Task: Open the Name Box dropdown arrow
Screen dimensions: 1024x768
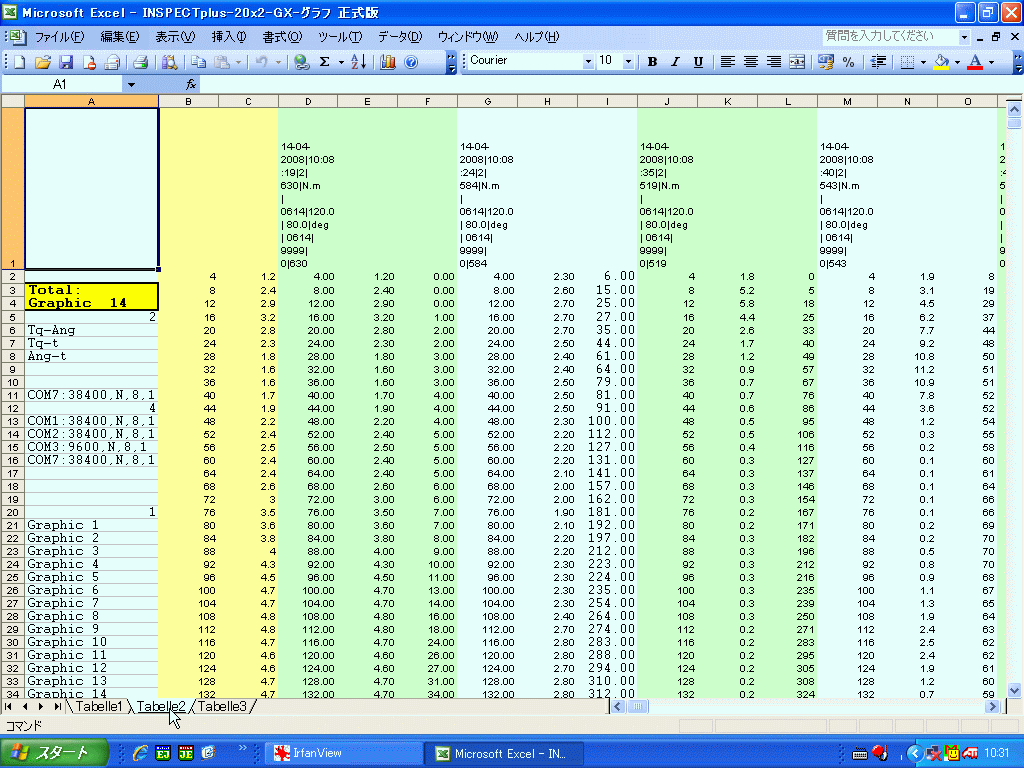Action: click(131, 84)
